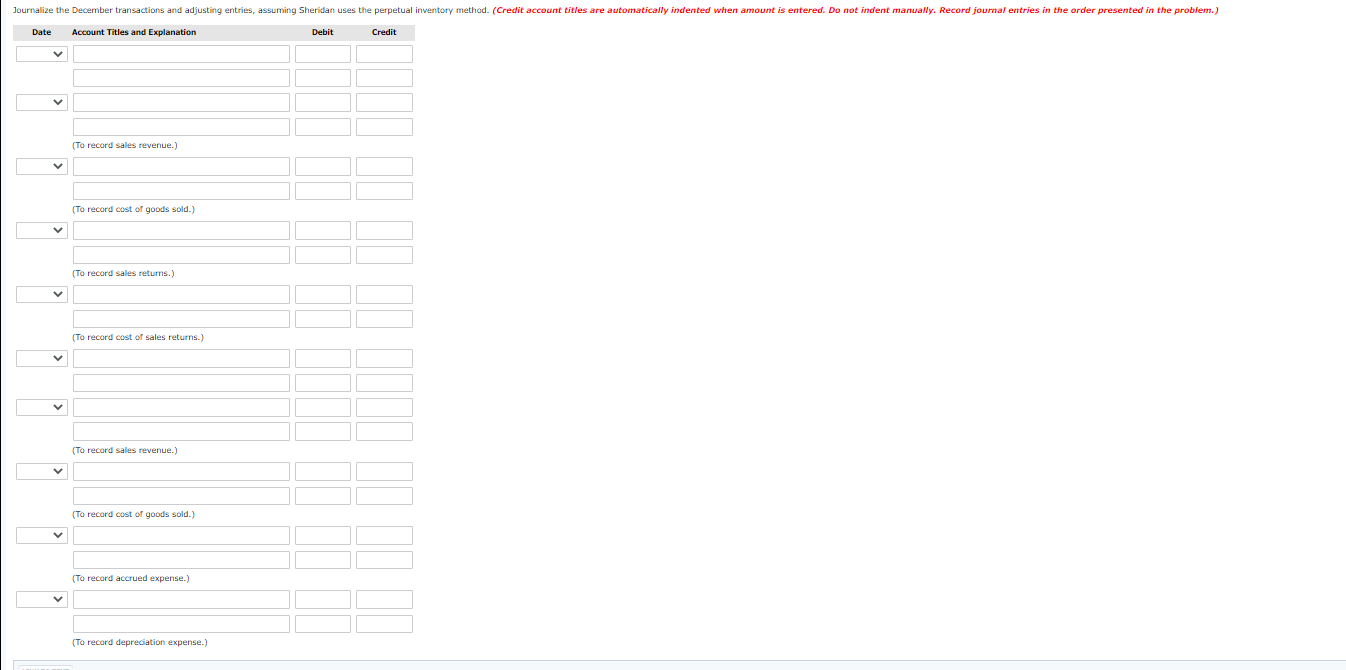Click credit field in row above 'To record depreciation expense.'
Screen dimensions: 1346x670
[385, 624]
